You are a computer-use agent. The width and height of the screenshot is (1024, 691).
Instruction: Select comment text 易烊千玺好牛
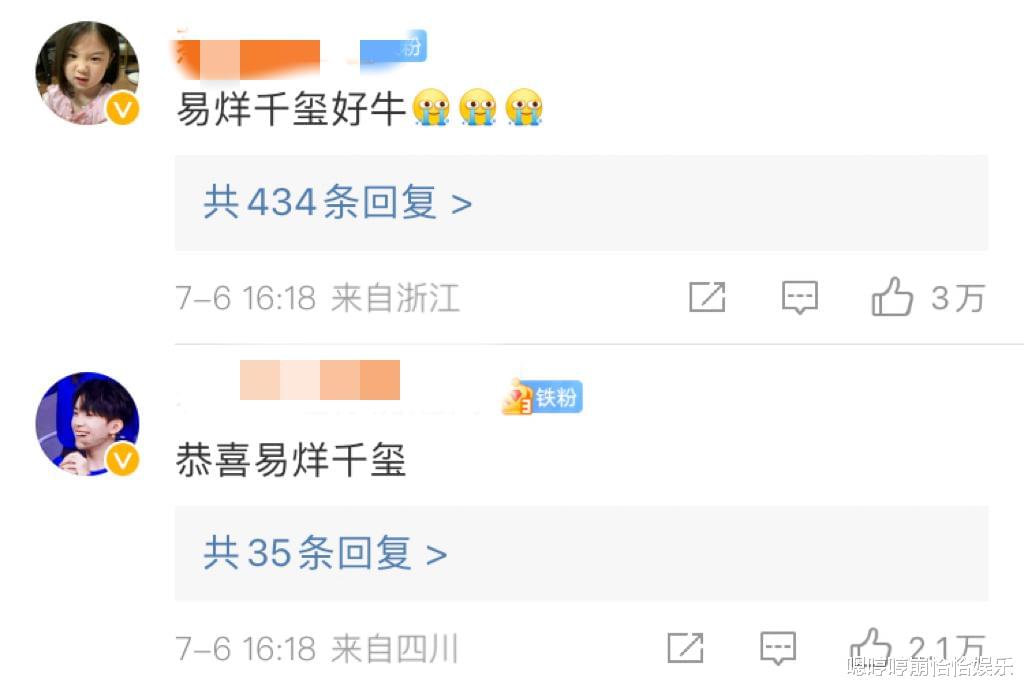(291, 108)
